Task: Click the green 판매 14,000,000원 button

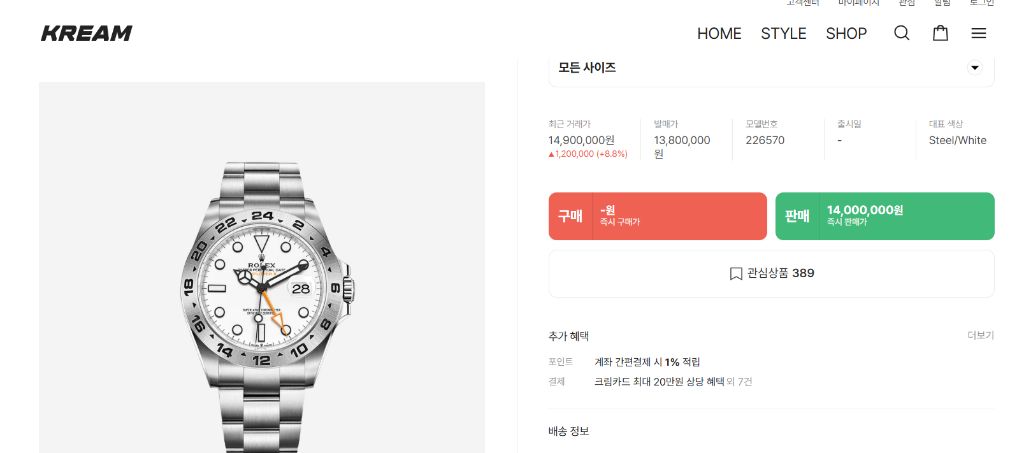Action: 885,216
